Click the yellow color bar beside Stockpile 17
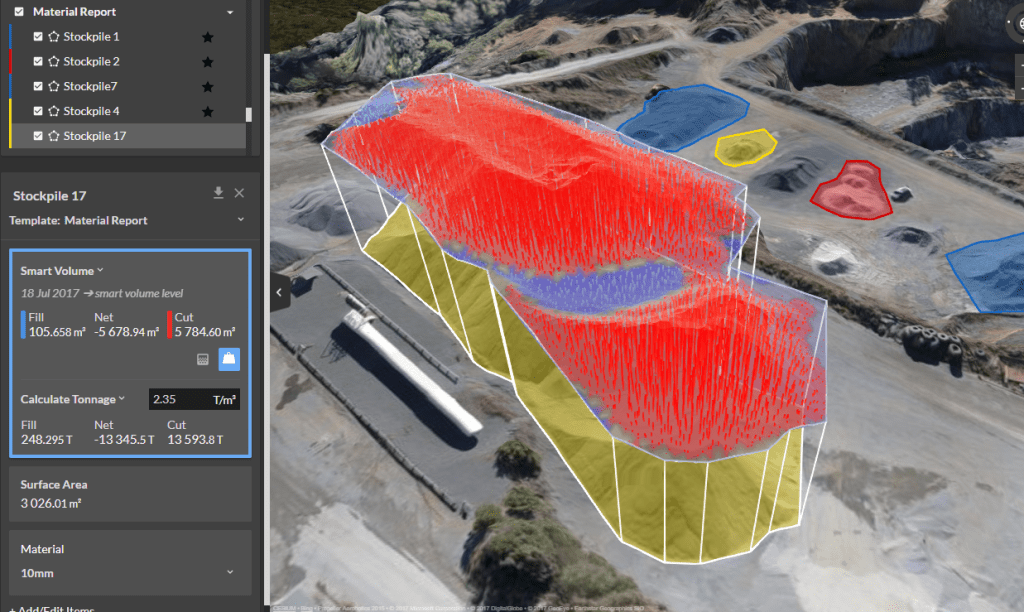Screen dimensions: 1024x612 [x=8, y=136]
